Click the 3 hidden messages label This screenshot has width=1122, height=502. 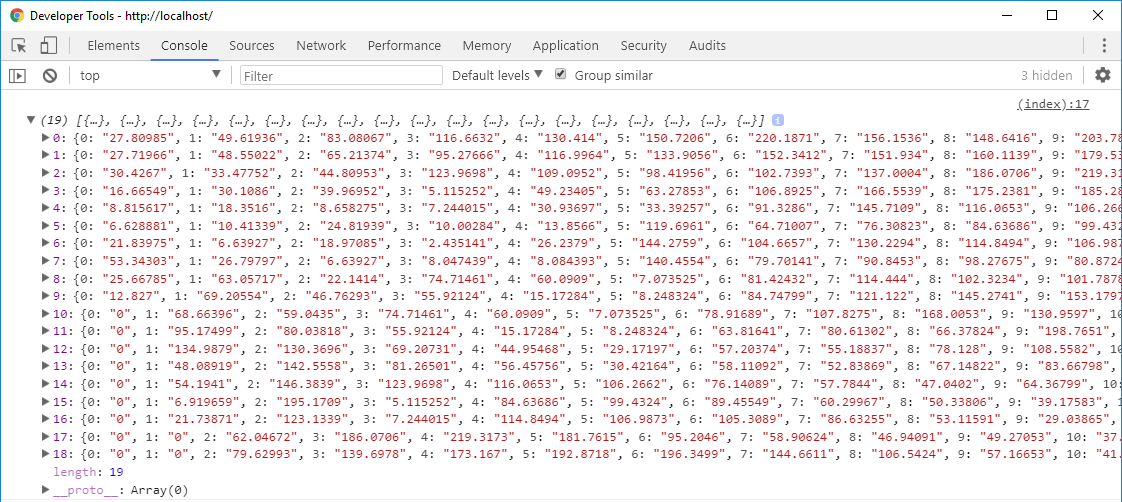(1046, 75)
